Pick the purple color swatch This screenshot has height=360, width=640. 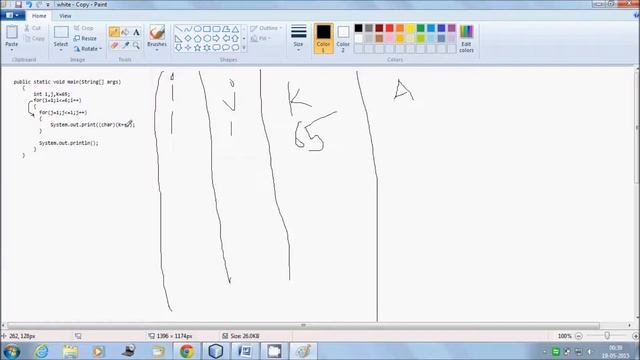point(451,28)
